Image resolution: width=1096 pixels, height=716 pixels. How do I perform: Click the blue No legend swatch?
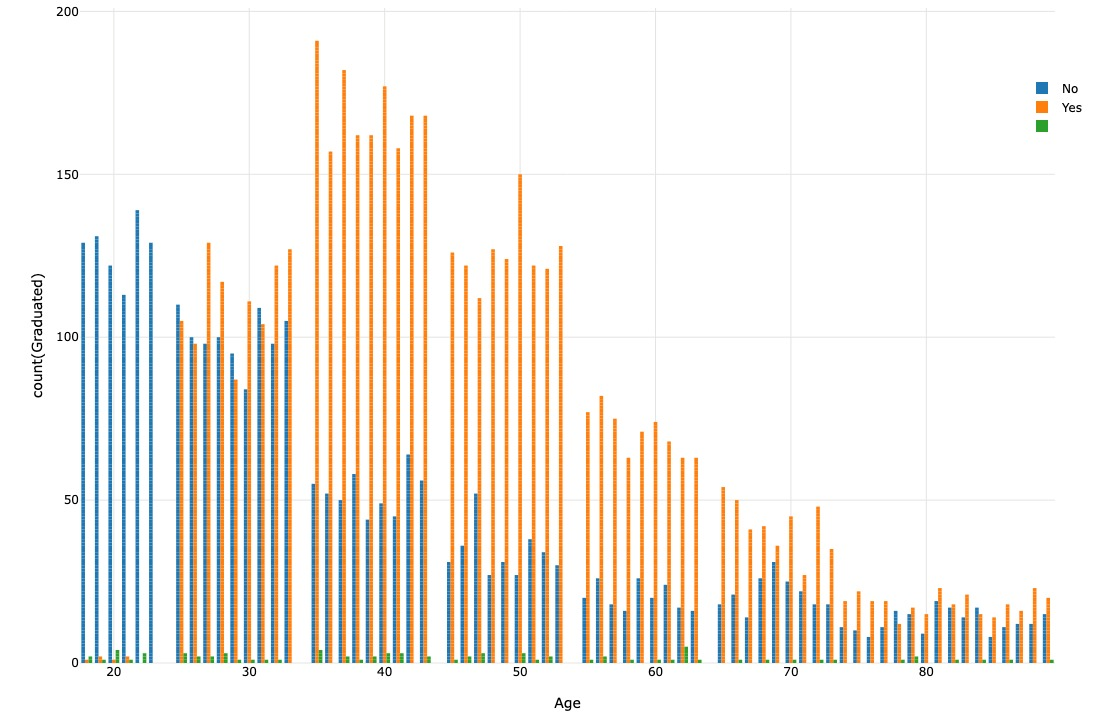1042,88
